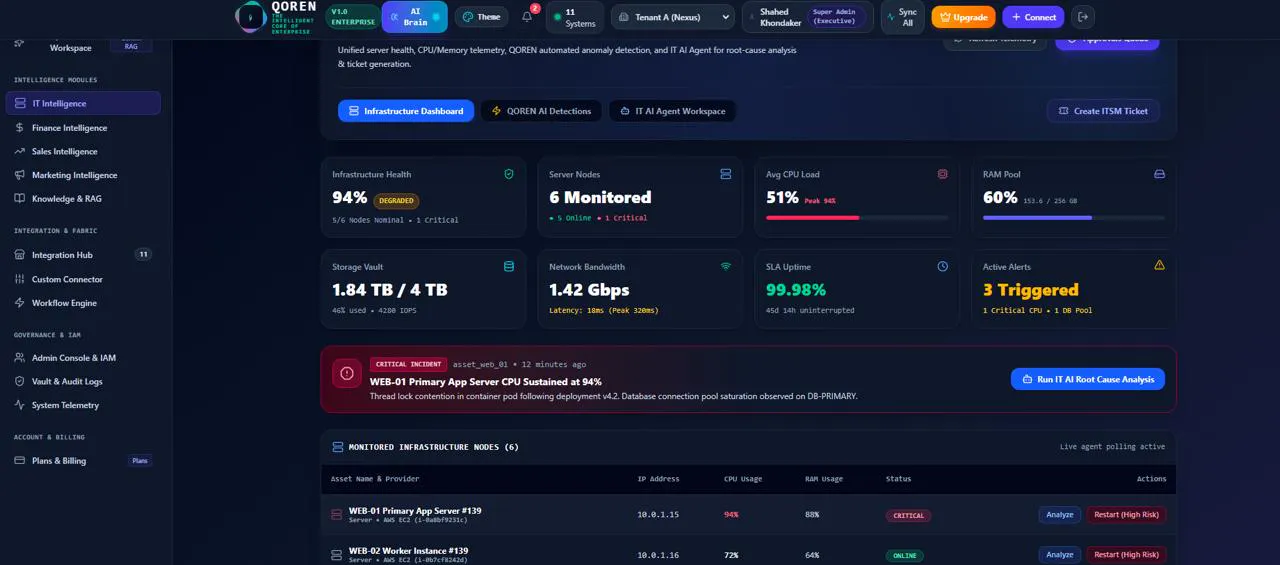The height and width of the screenshot is (565, 1280).
Task: Click the V1.0 Enterprise version badge
Action: coord(352,17)
